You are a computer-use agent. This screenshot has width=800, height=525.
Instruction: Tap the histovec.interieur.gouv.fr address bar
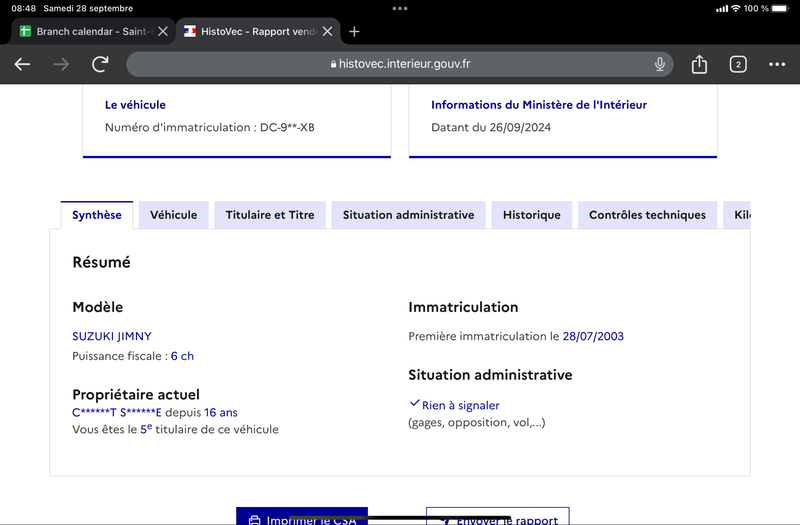point(399,64)
